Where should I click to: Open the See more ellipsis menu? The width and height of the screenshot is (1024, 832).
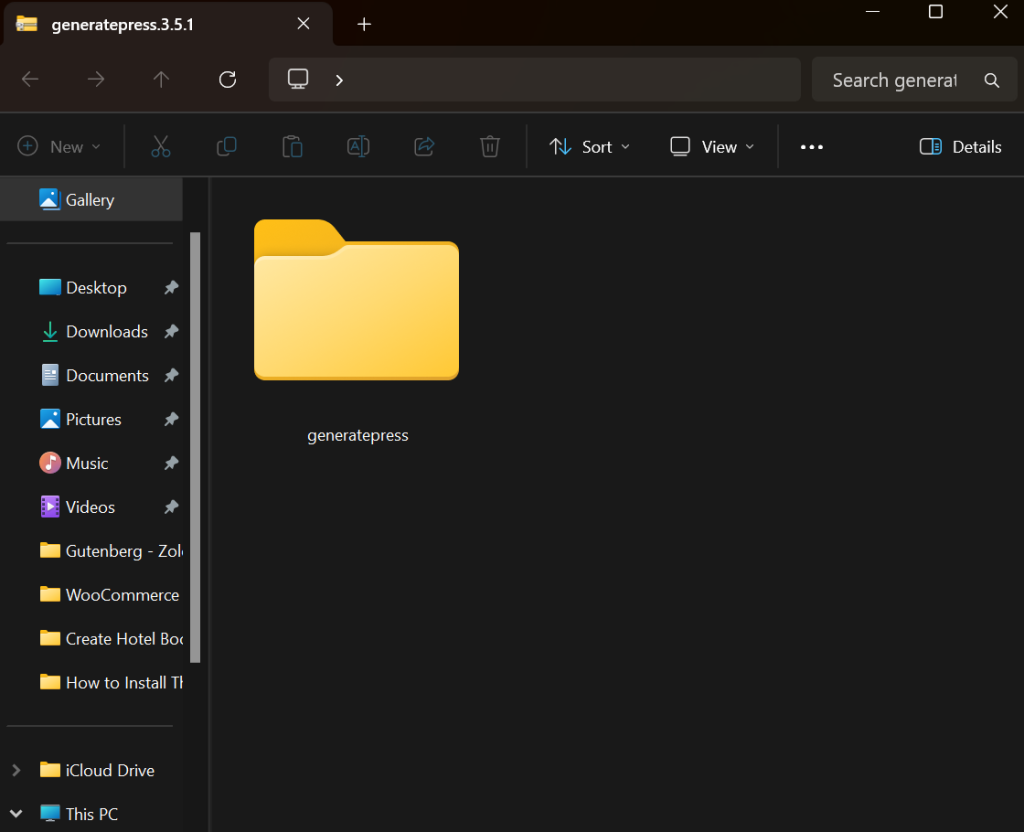coord(811,147)
